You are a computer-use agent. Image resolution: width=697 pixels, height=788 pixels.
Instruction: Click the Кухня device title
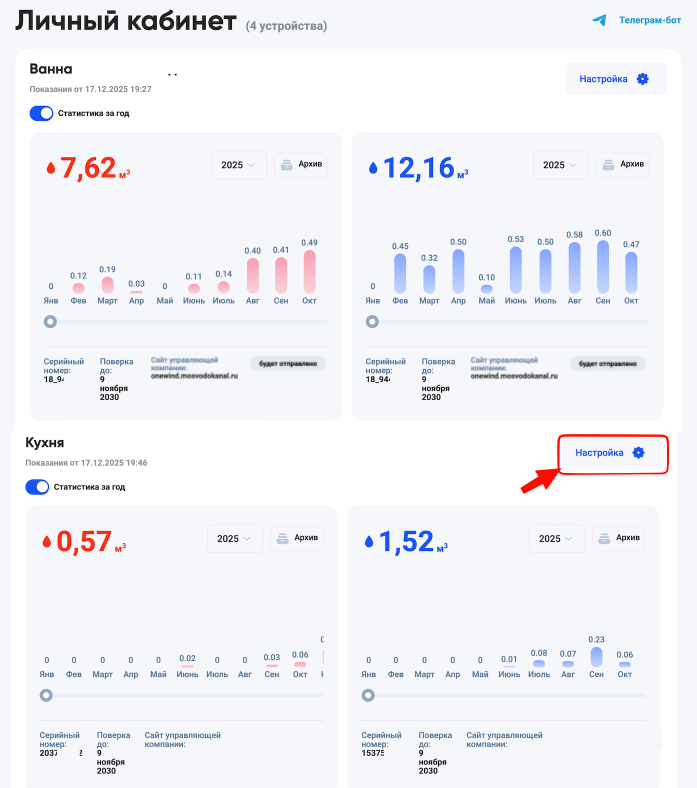[45, 443]
